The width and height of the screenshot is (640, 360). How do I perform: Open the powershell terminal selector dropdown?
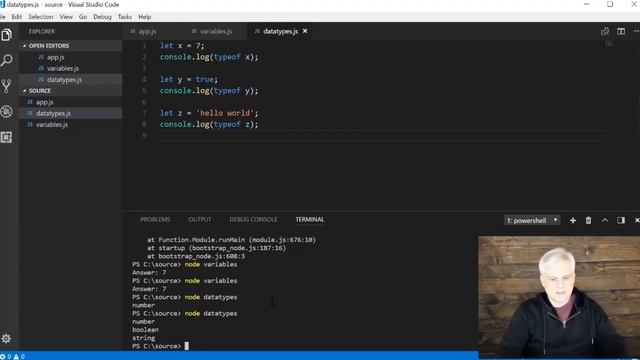click(x=532, y=220)
